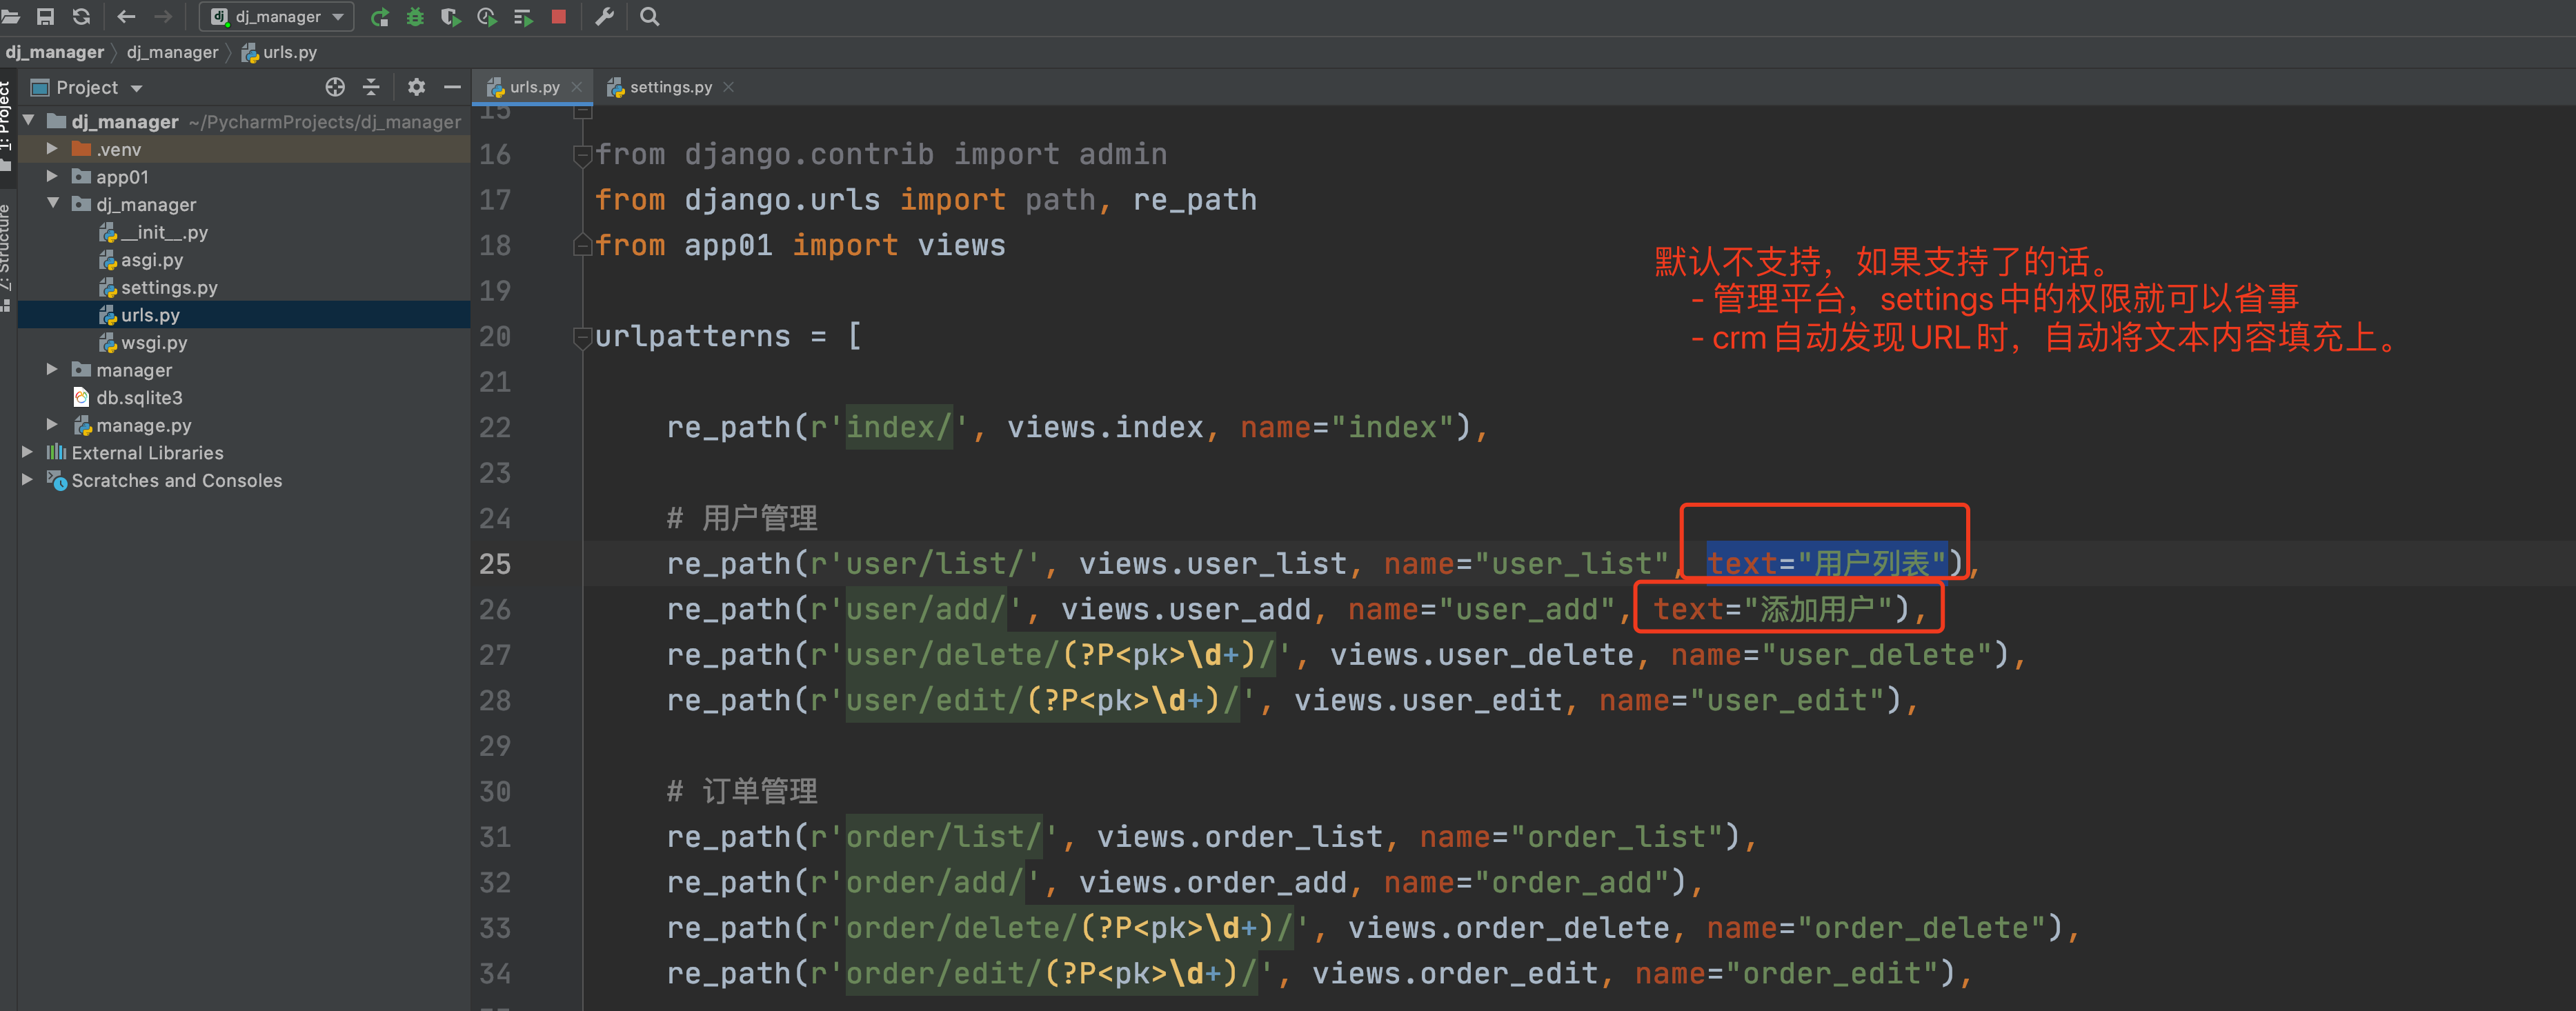Click the Synchronize refresh icon

82,16
